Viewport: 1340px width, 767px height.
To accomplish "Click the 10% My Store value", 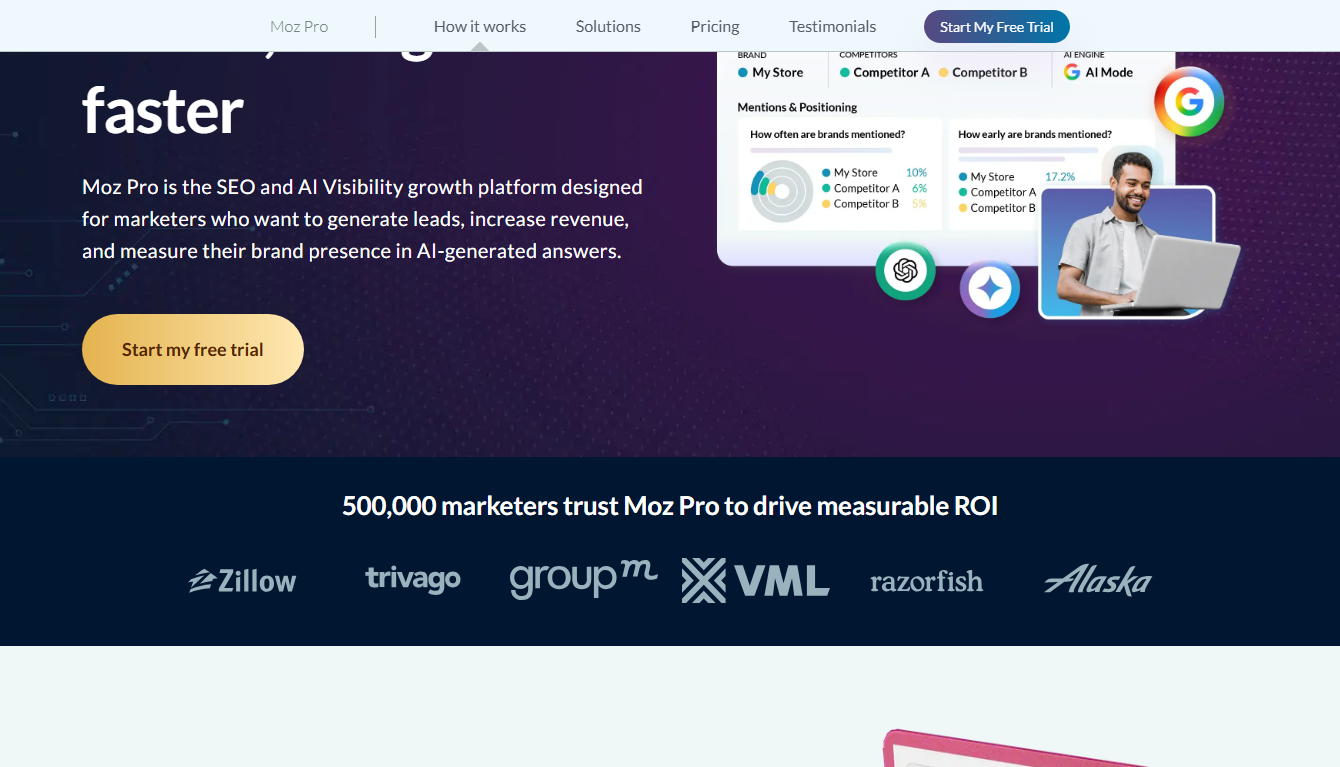I will click(x=916, y=173).
